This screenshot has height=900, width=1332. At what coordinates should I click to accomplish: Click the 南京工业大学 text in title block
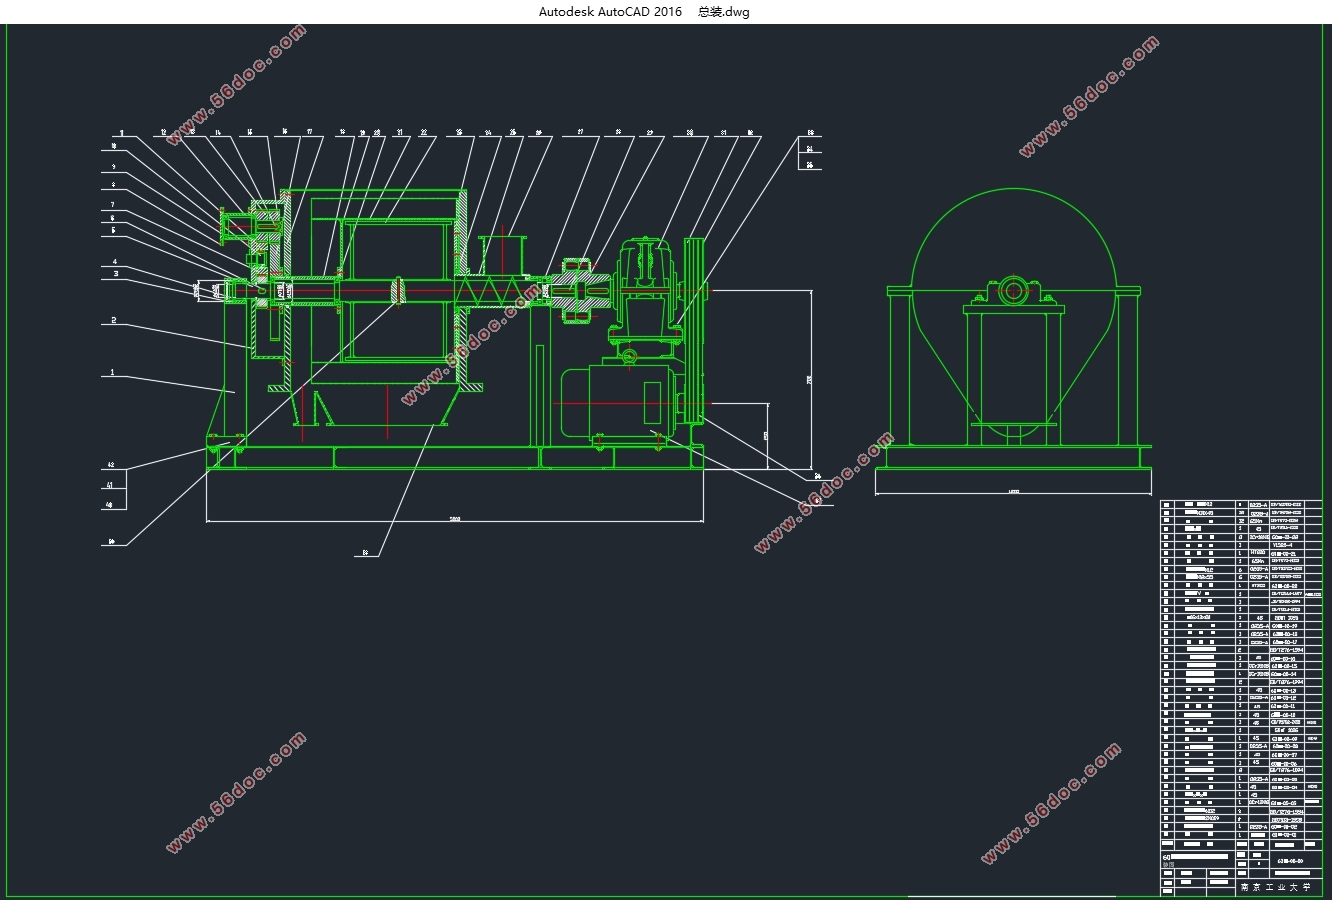(1273, 887)
